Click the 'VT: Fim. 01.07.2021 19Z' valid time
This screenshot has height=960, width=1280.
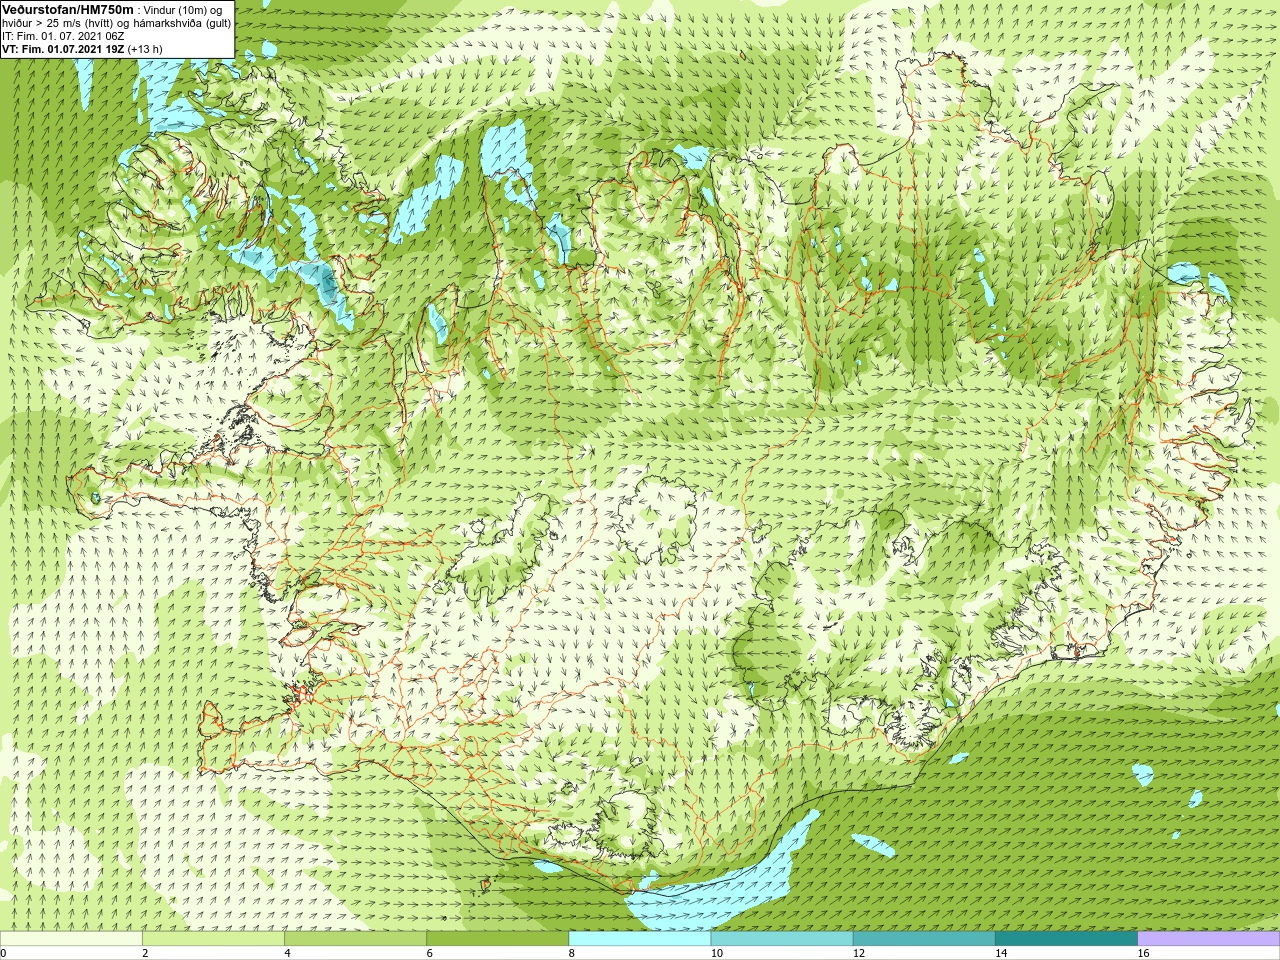pyautogui.click(x=62, y=49)
